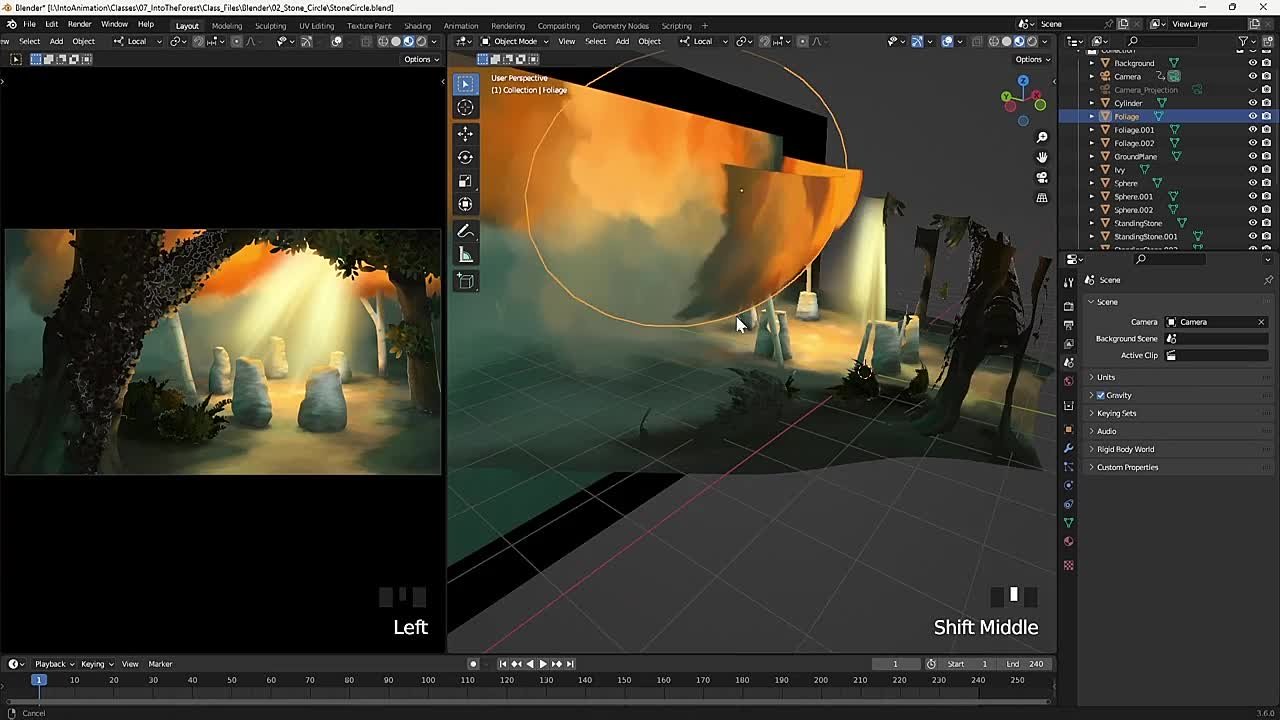Viewport: 1280px width, 720px height.
Task: Toggle proportional editing in right viewport header
Action: pyautogui.click(x=802, y=41)
